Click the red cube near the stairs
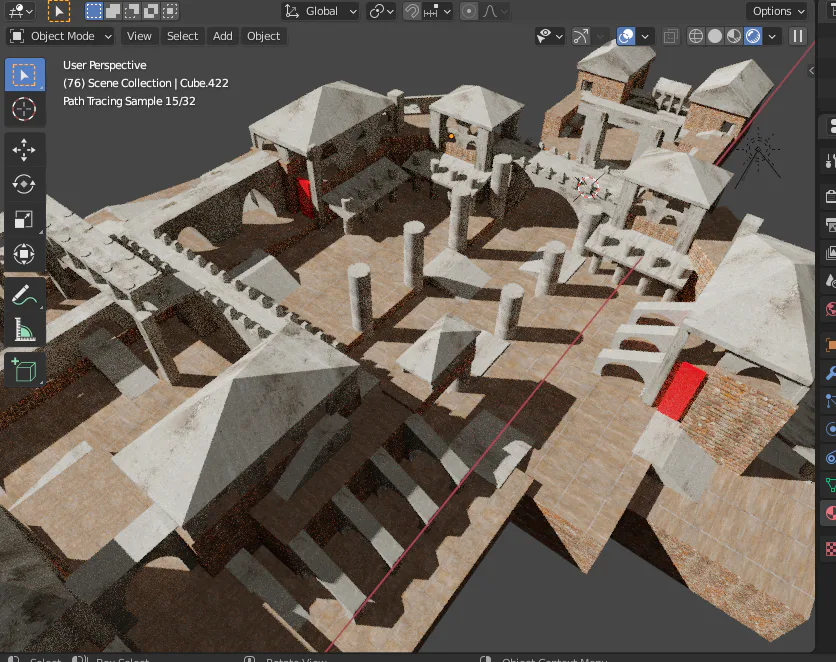 tap(681, 391)
